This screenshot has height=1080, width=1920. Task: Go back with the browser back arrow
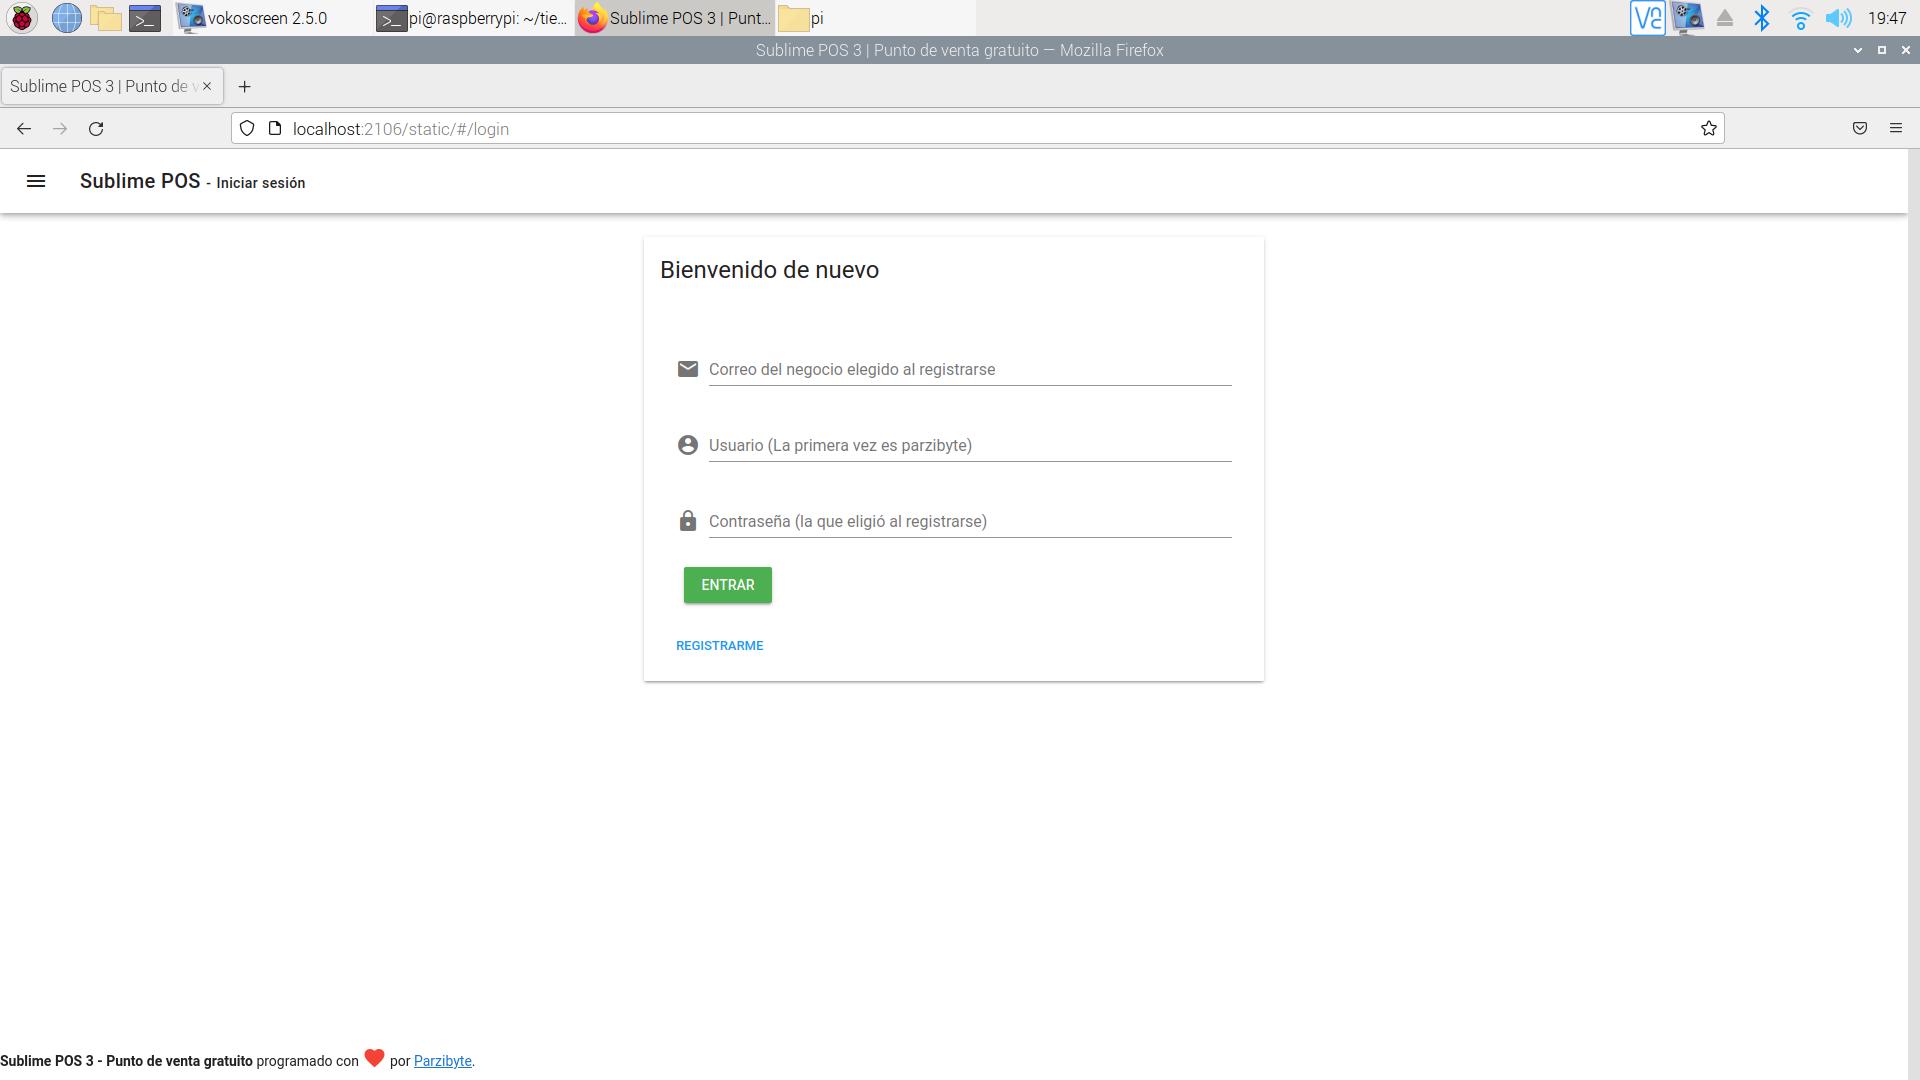click(x=24, y=129)
